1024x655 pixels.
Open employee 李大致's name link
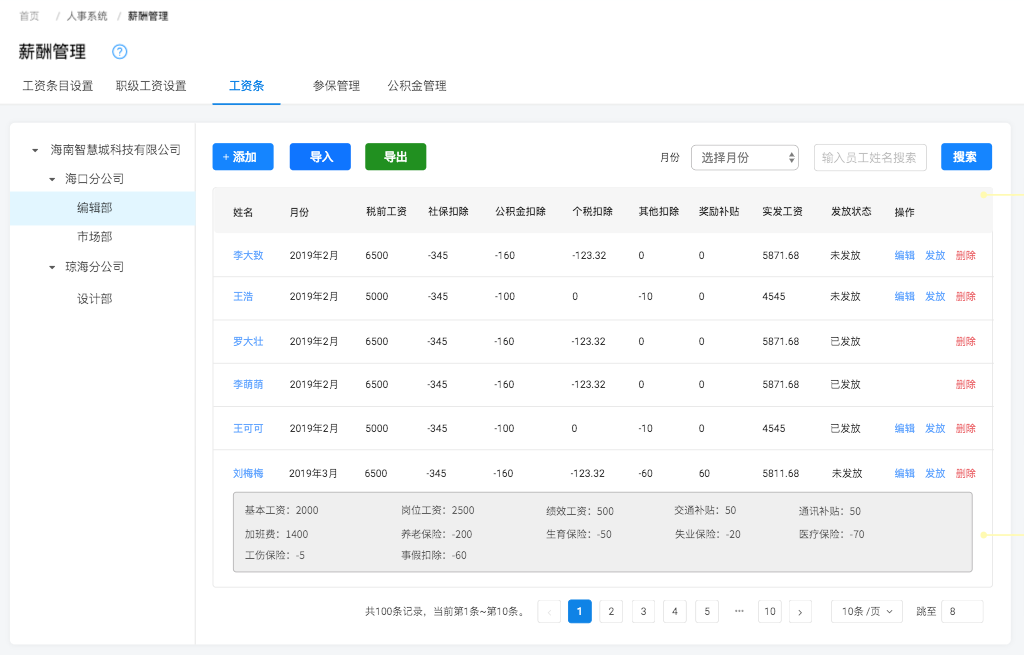(x=248, y=256)
